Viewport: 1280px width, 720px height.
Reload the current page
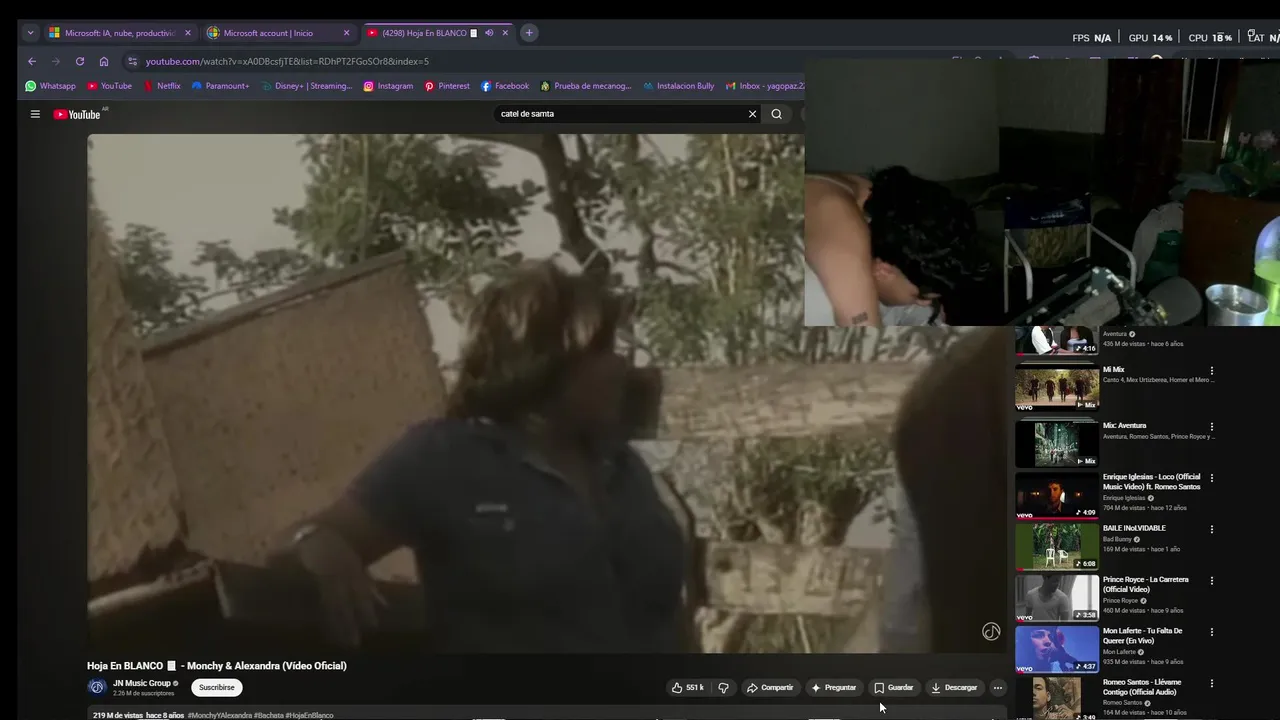[x=80, y=61]
